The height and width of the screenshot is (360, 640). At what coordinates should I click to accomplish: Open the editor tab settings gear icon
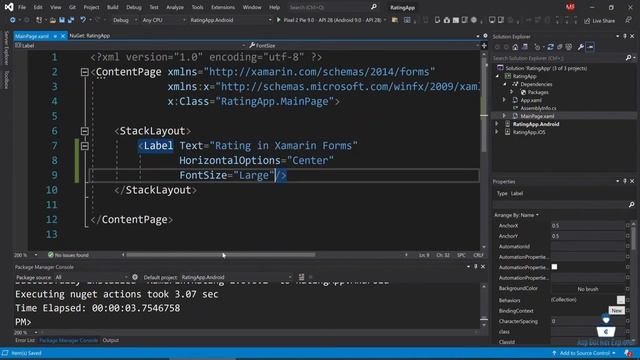[485, 36]
